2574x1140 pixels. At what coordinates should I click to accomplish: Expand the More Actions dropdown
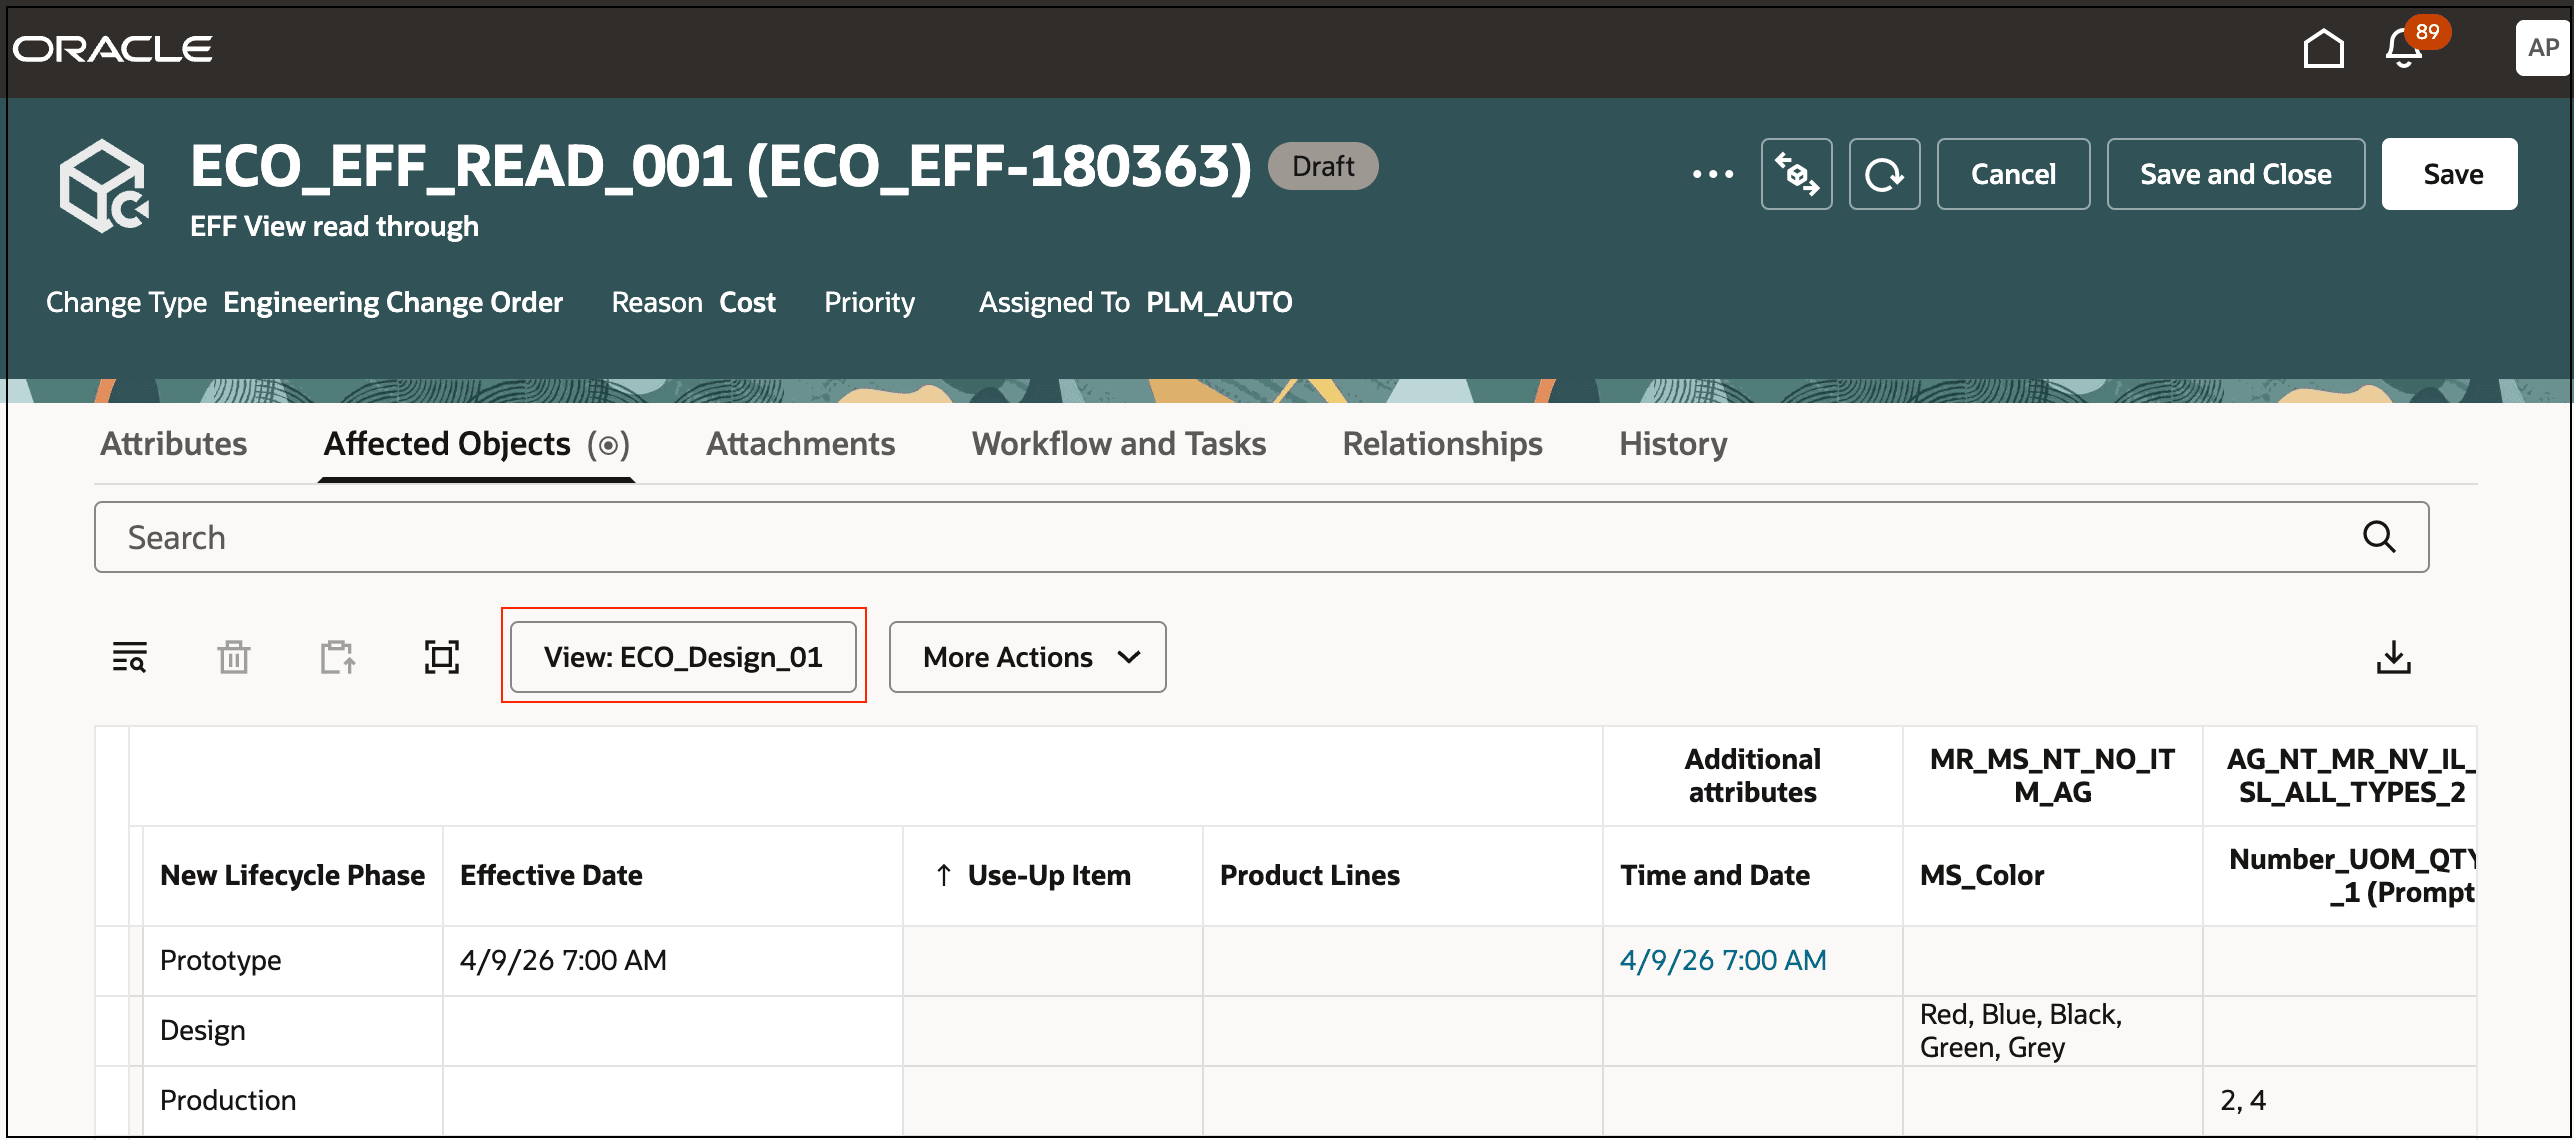click(x=1027, y=657)
